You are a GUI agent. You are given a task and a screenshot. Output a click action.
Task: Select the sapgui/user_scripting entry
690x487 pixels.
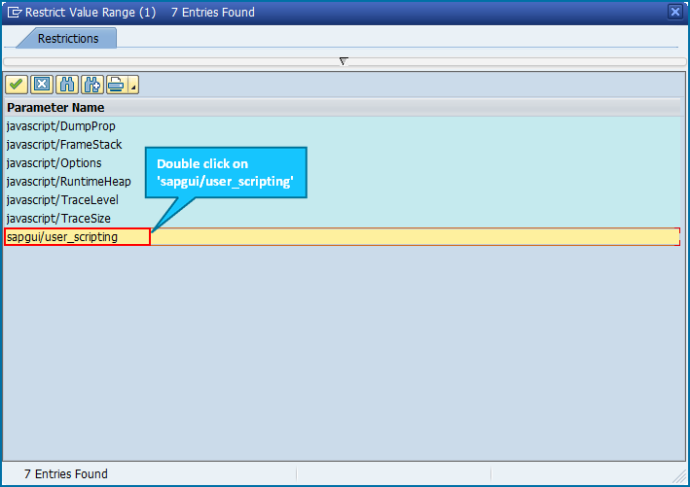pyautogui.click(x=342, y=237)
